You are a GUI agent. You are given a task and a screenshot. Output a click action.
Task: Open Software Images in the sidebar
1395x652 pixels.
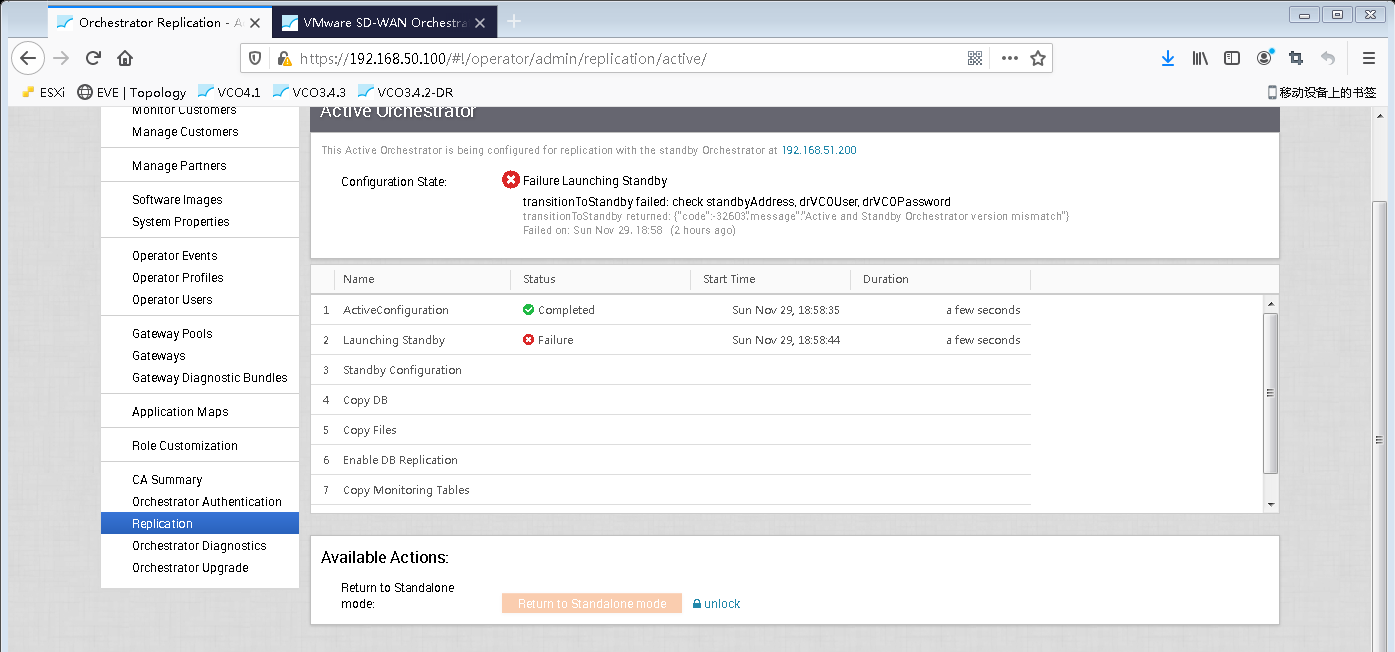177,200
